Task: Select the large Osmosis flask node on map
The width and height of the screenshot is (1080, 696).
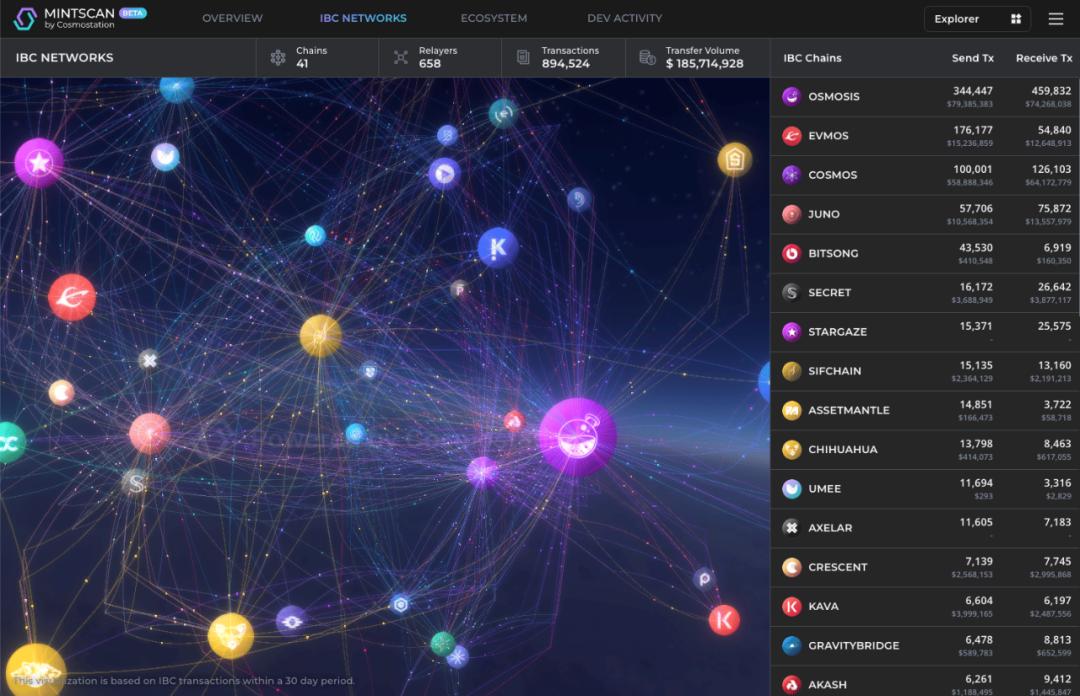Action: (577, 436)
